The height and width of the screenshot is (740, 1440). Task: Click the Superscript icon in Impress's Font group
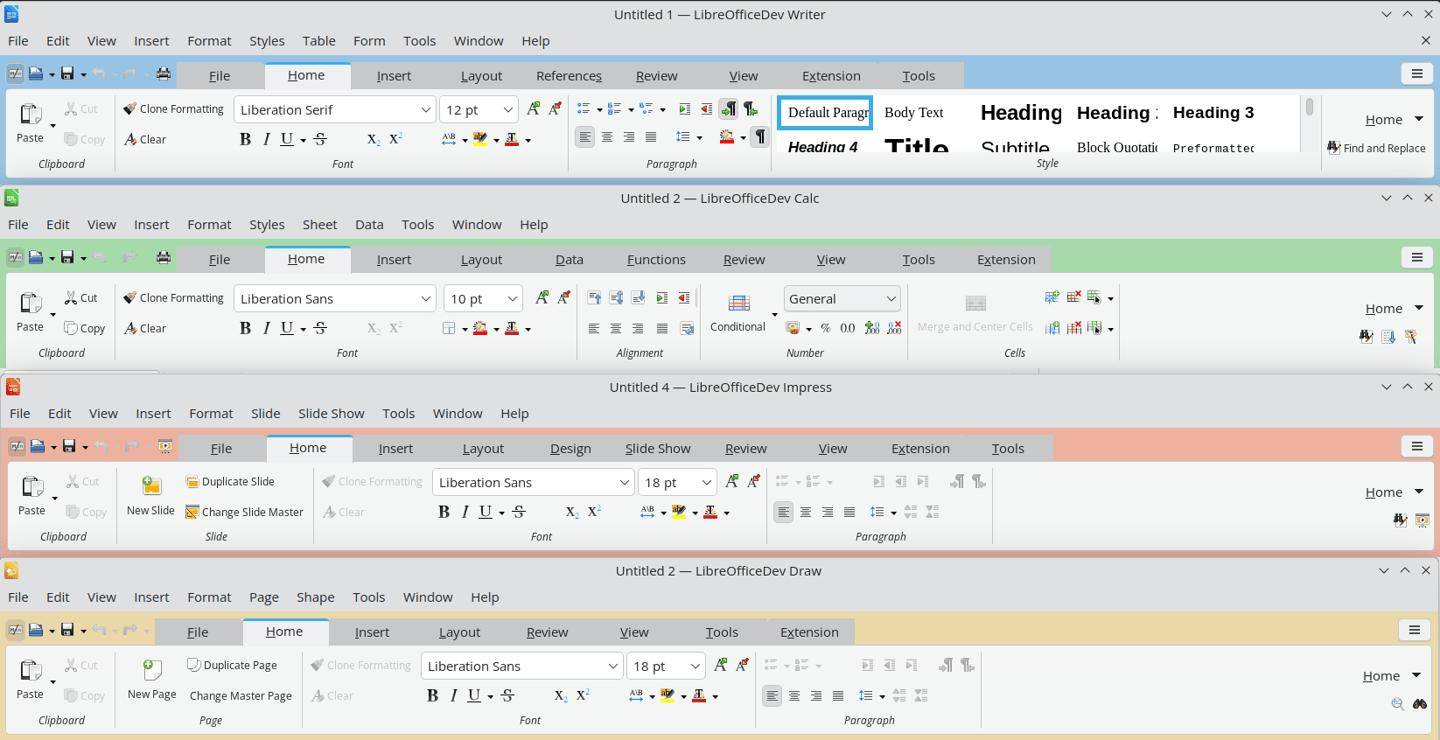tap(594, 512)
